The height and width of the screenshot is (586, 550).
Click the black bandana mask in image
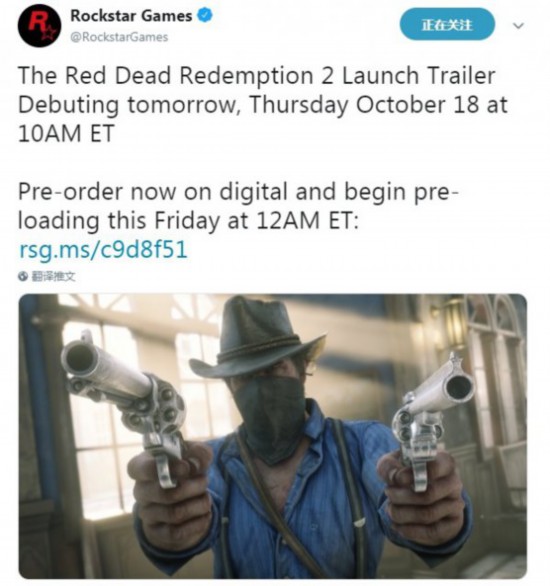pos(272,417)
